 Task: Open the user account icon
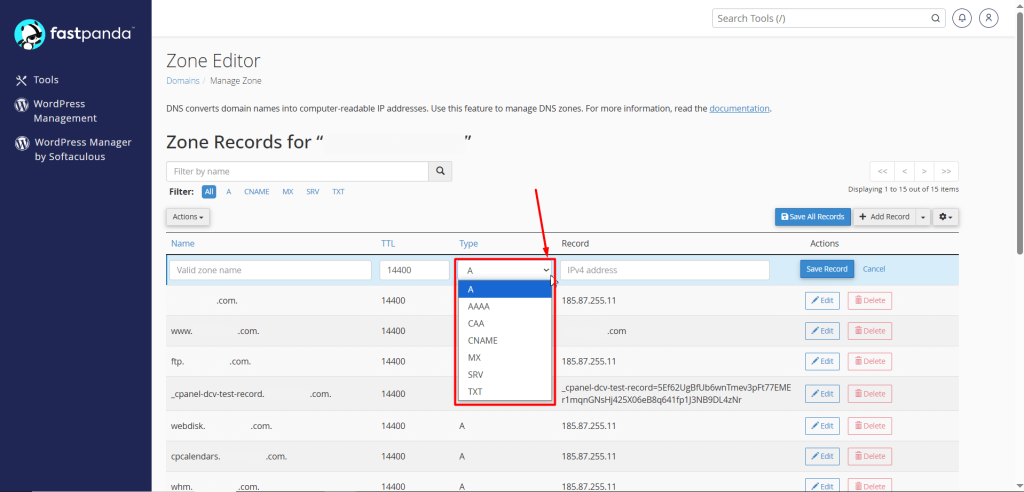(x=989, y=18)
